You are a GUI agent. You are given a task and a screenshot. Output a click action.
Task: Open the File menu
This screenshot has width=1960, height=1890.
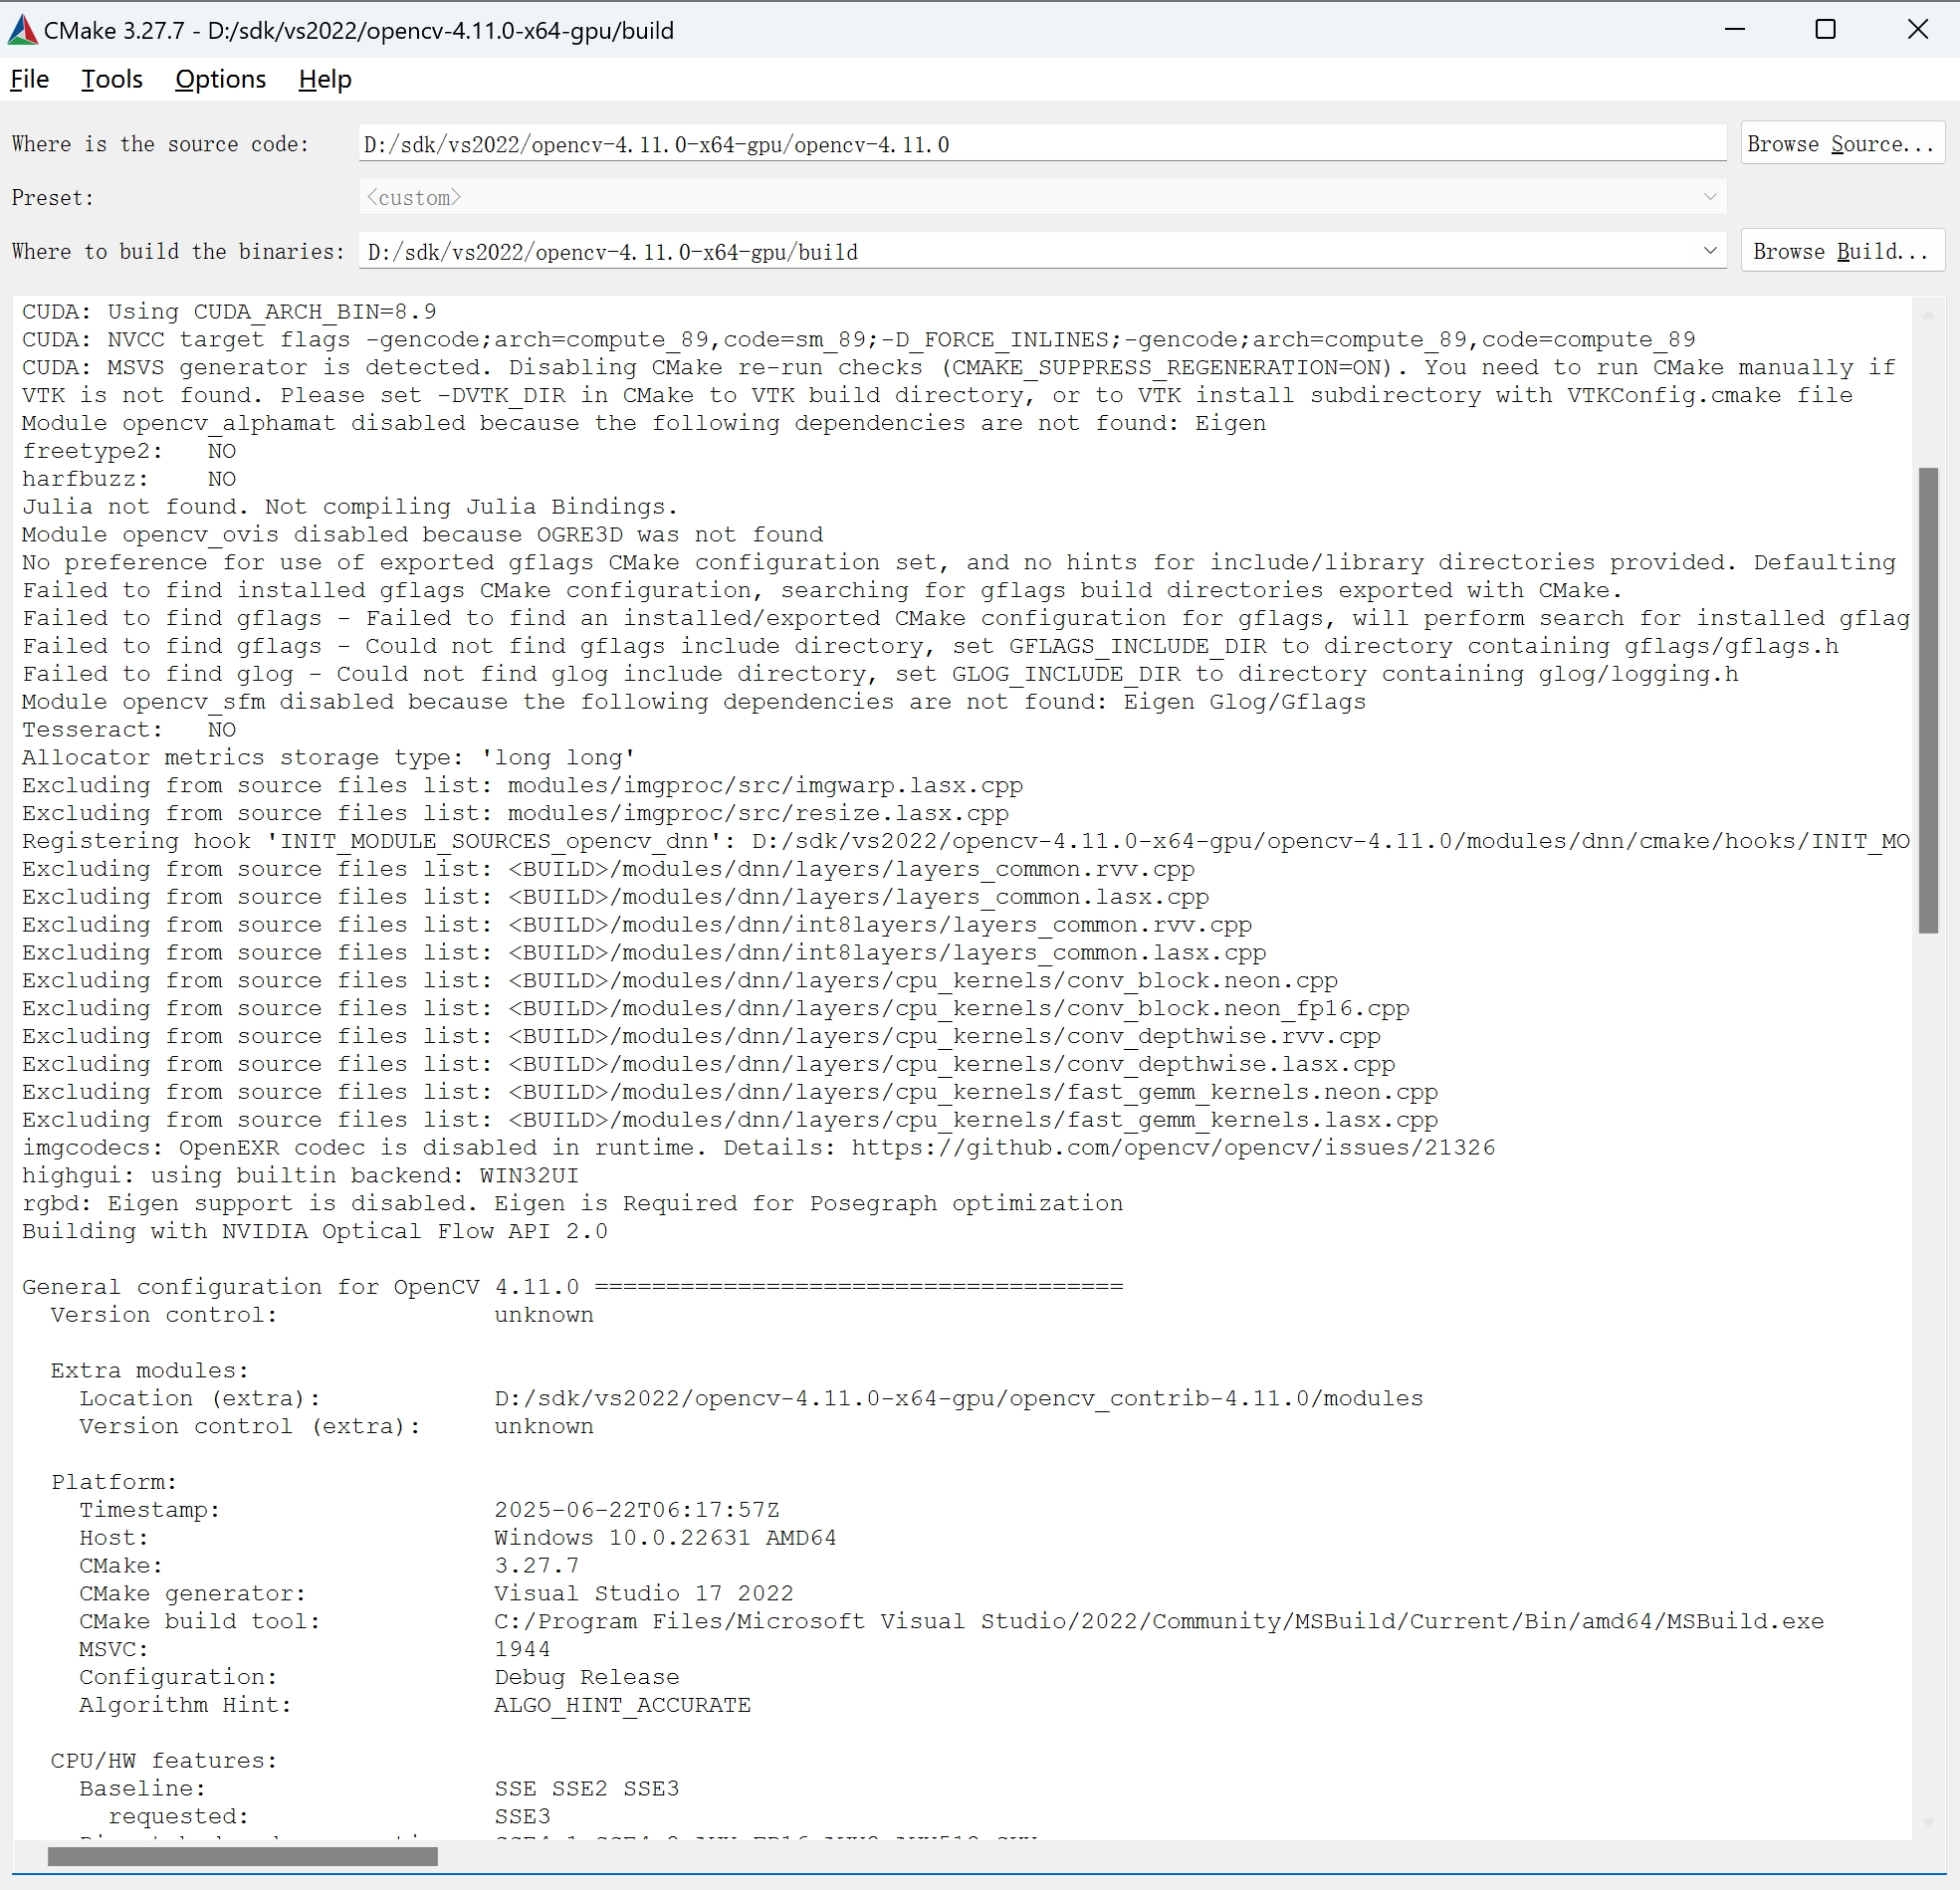pos(29,79)
